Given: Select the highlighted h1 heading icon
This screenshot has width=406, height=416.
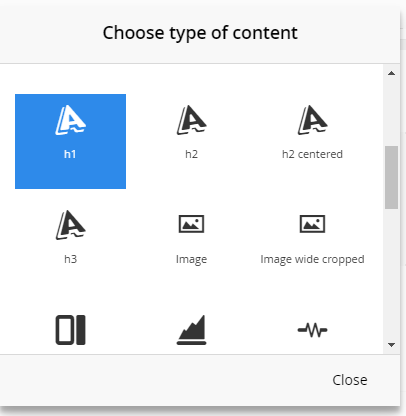Looking at the screenshot, I should [70, 120].
